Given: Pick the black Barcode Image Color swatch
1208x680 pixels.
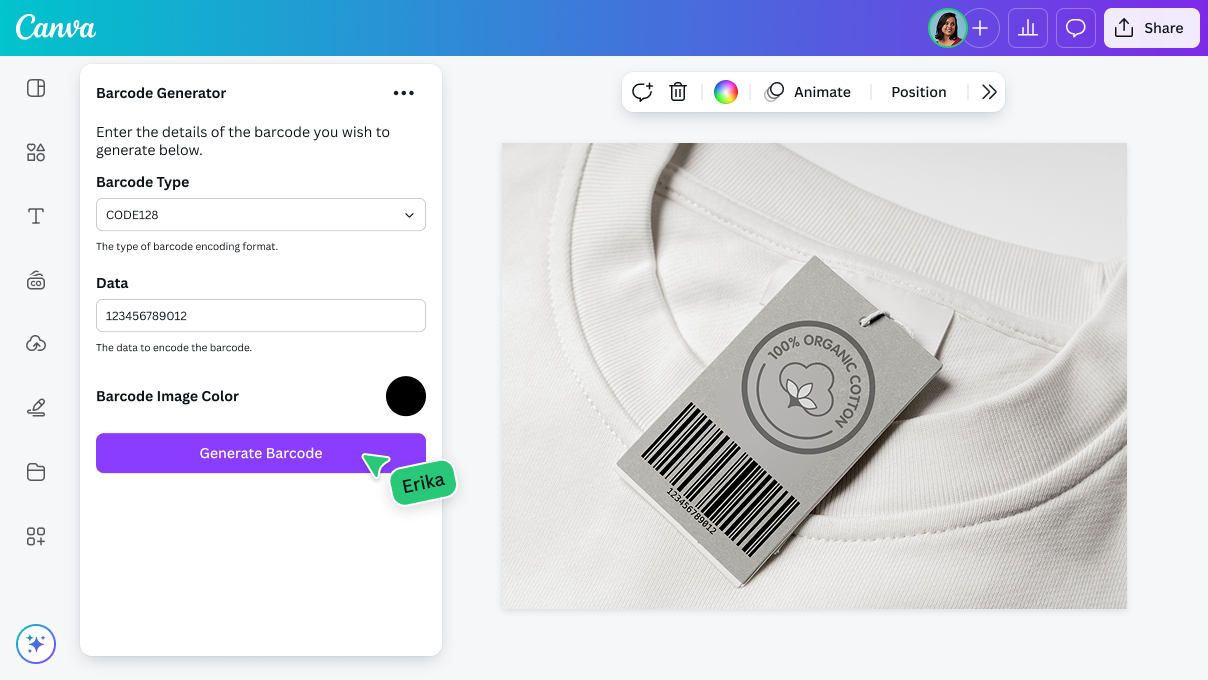Looking at the screenshot, I should point(406,396).
